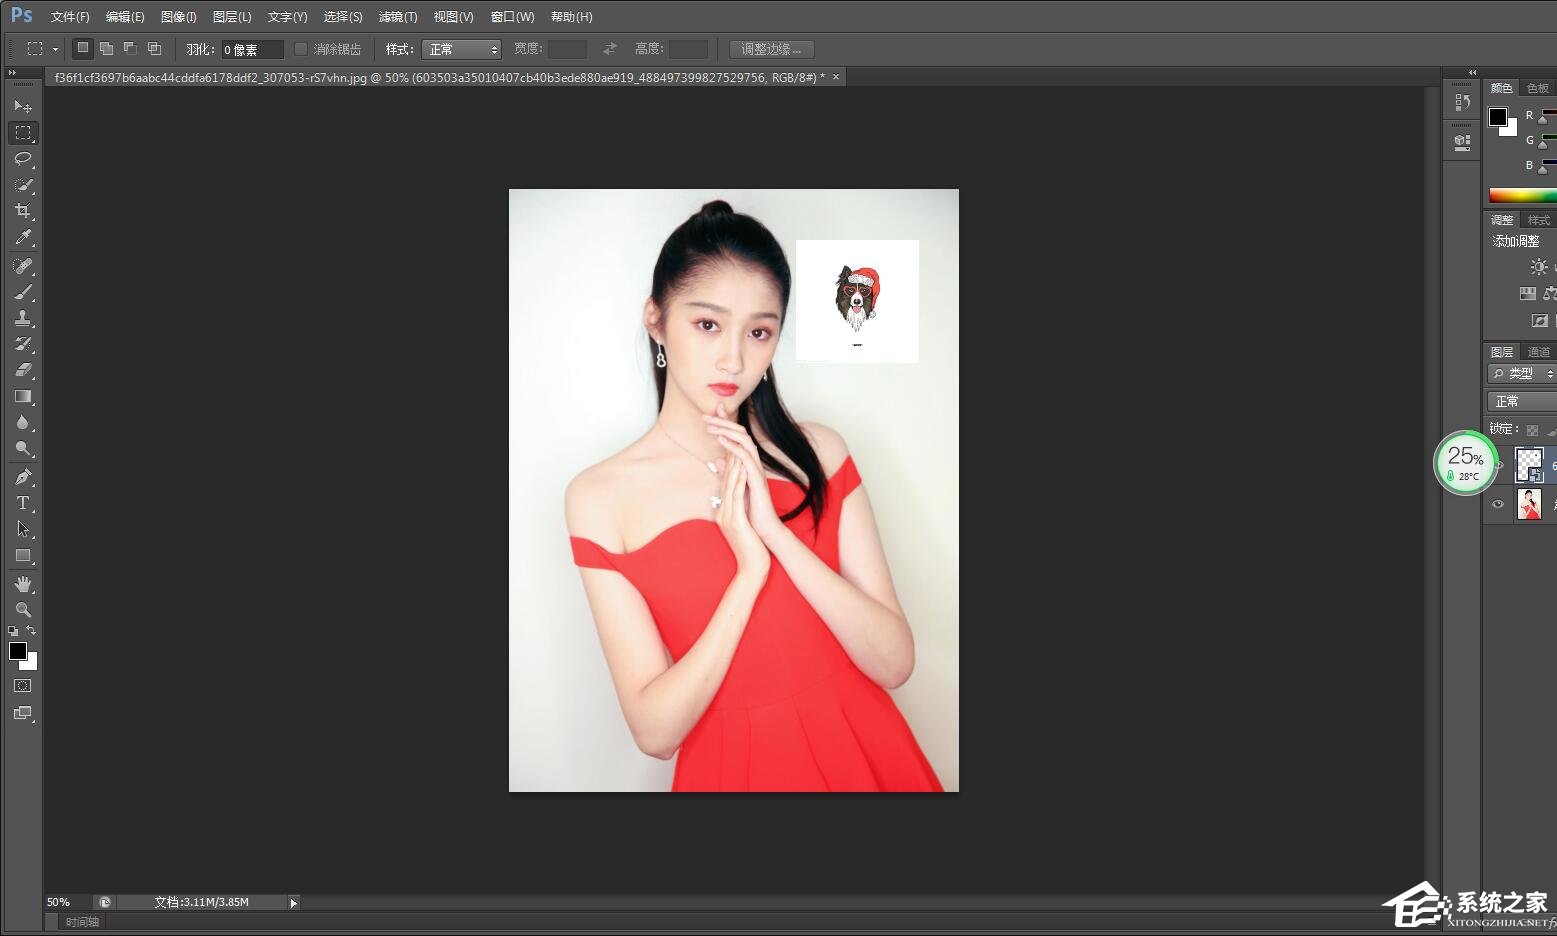The image size is (1557, 936).
Task: Open the 样式 dropdown in the options bar
Action: point(461,48)
